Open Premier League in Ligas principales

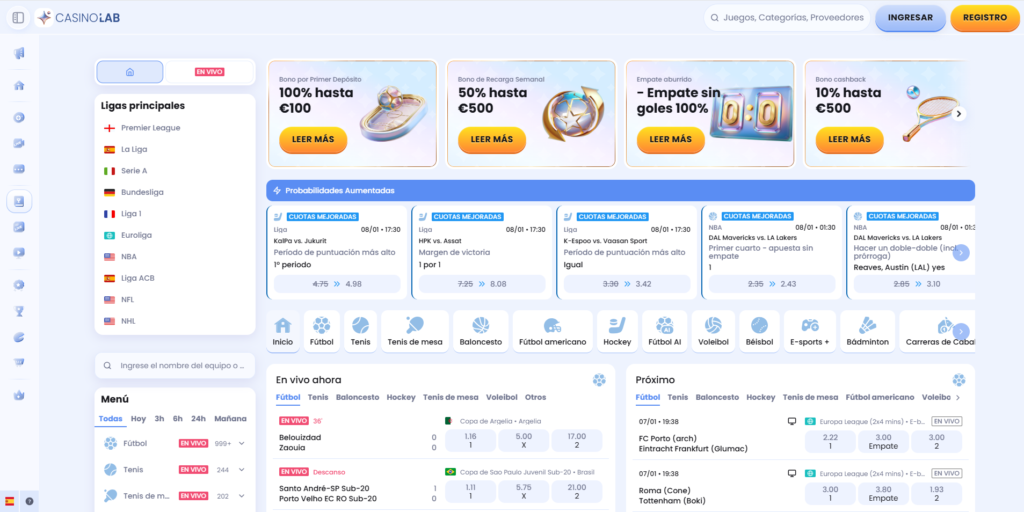(150, 128)
